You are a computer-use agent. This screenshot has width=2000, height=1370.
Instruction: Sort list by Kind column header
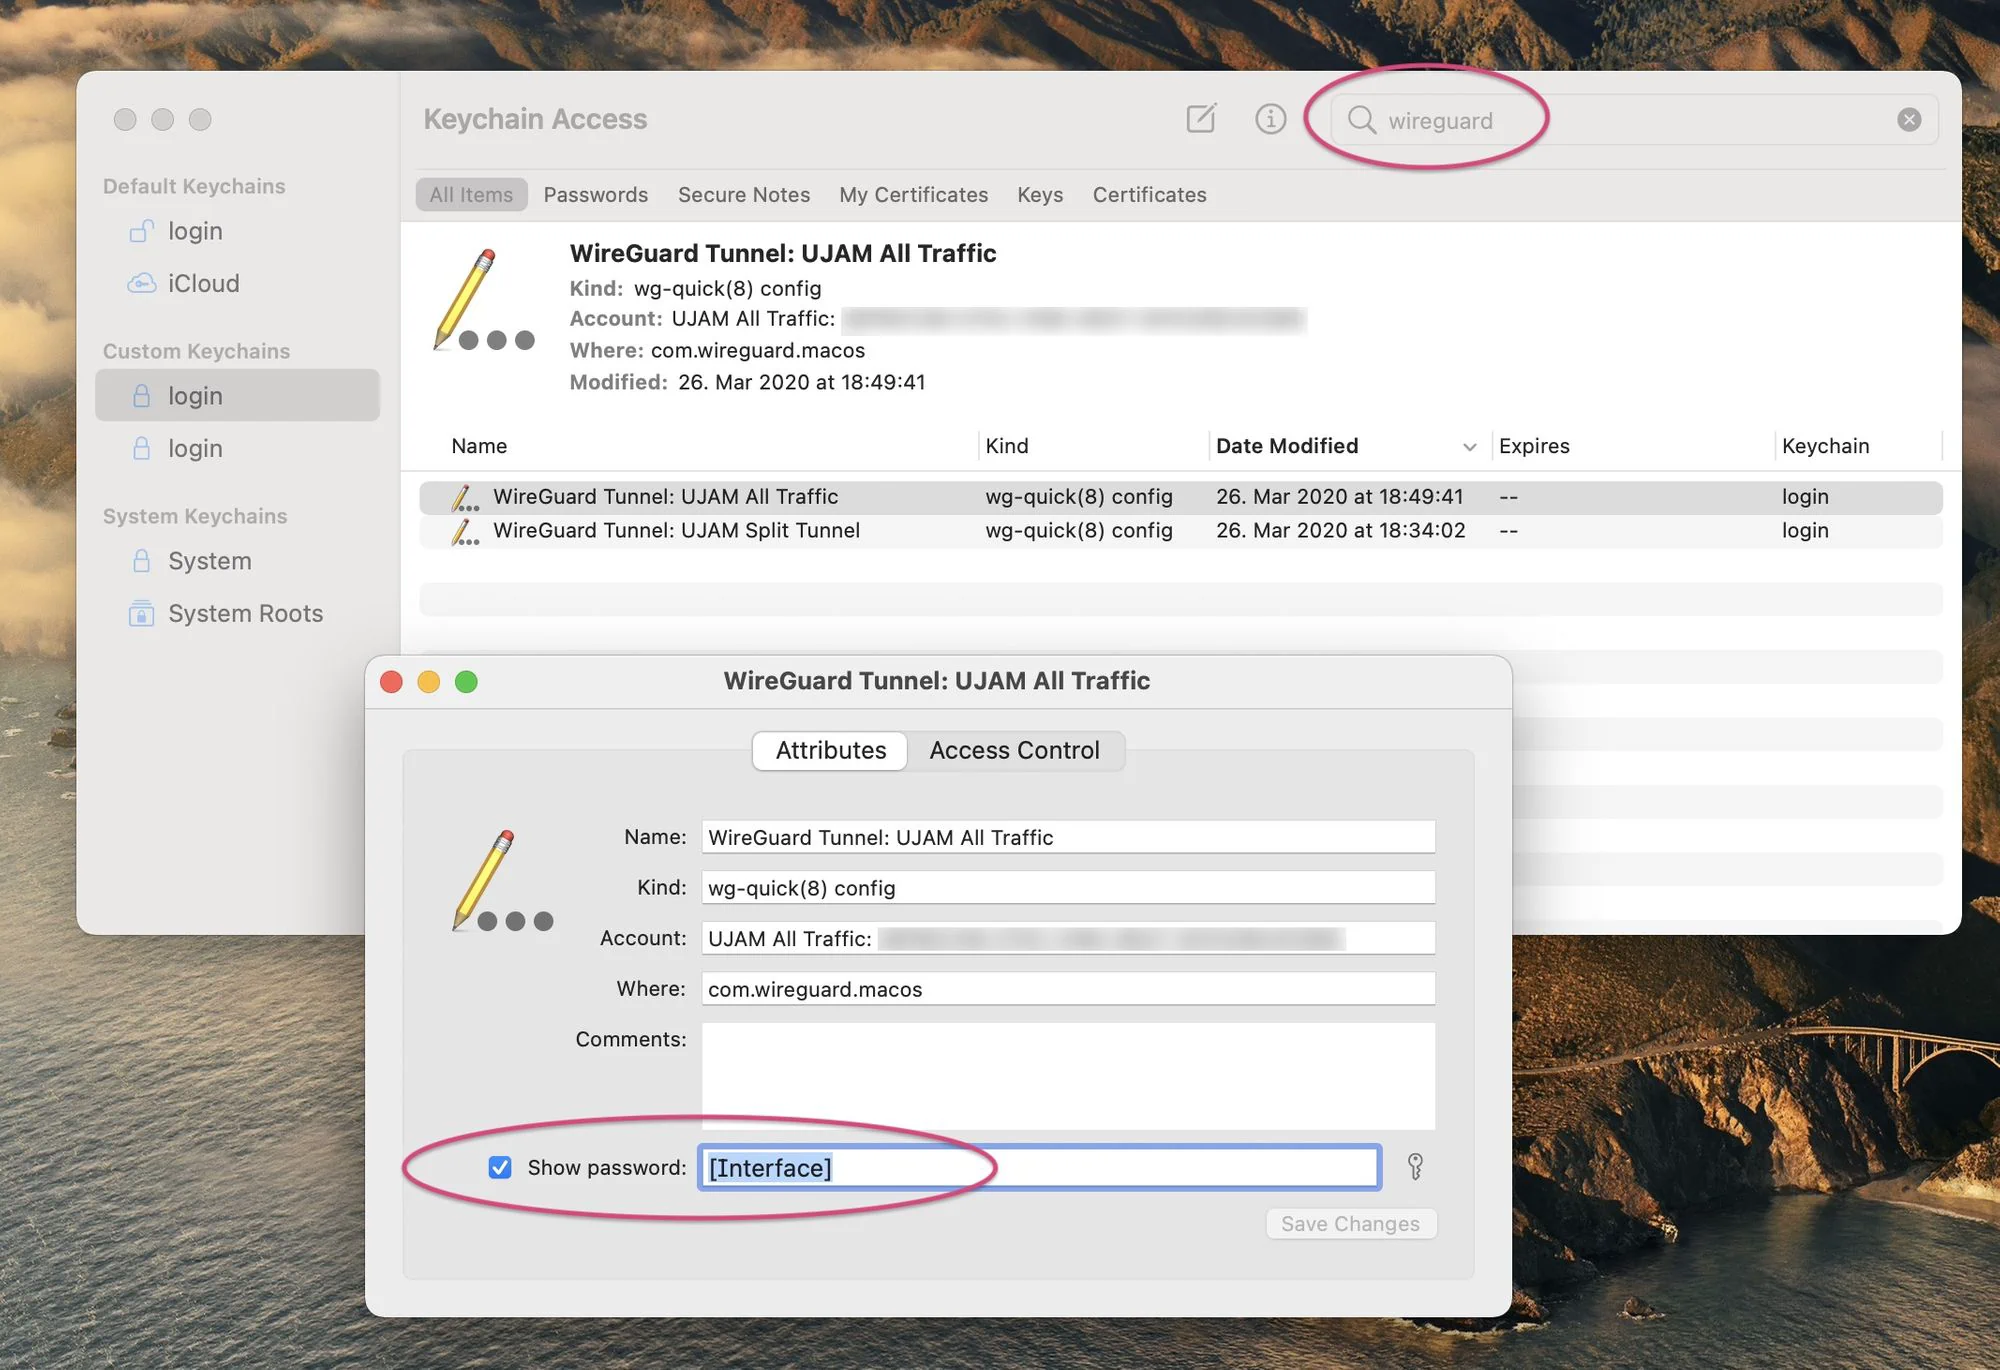1006,447
